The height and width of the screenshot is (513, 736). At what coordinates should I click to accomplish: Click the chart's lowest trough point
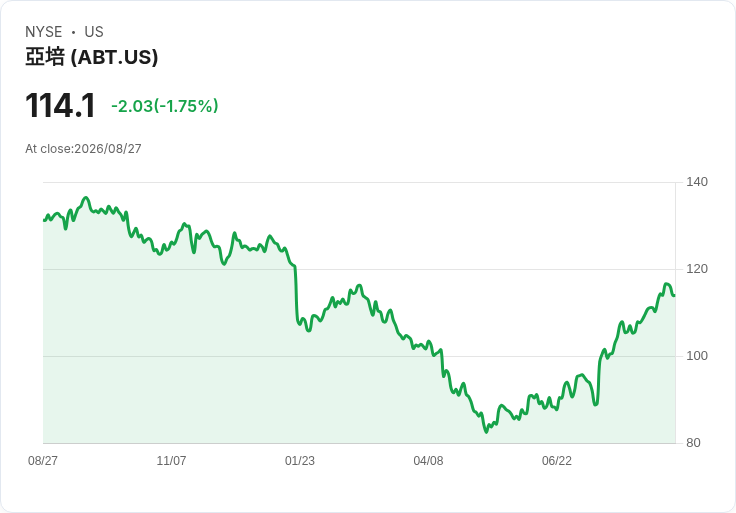pos(486,432)
